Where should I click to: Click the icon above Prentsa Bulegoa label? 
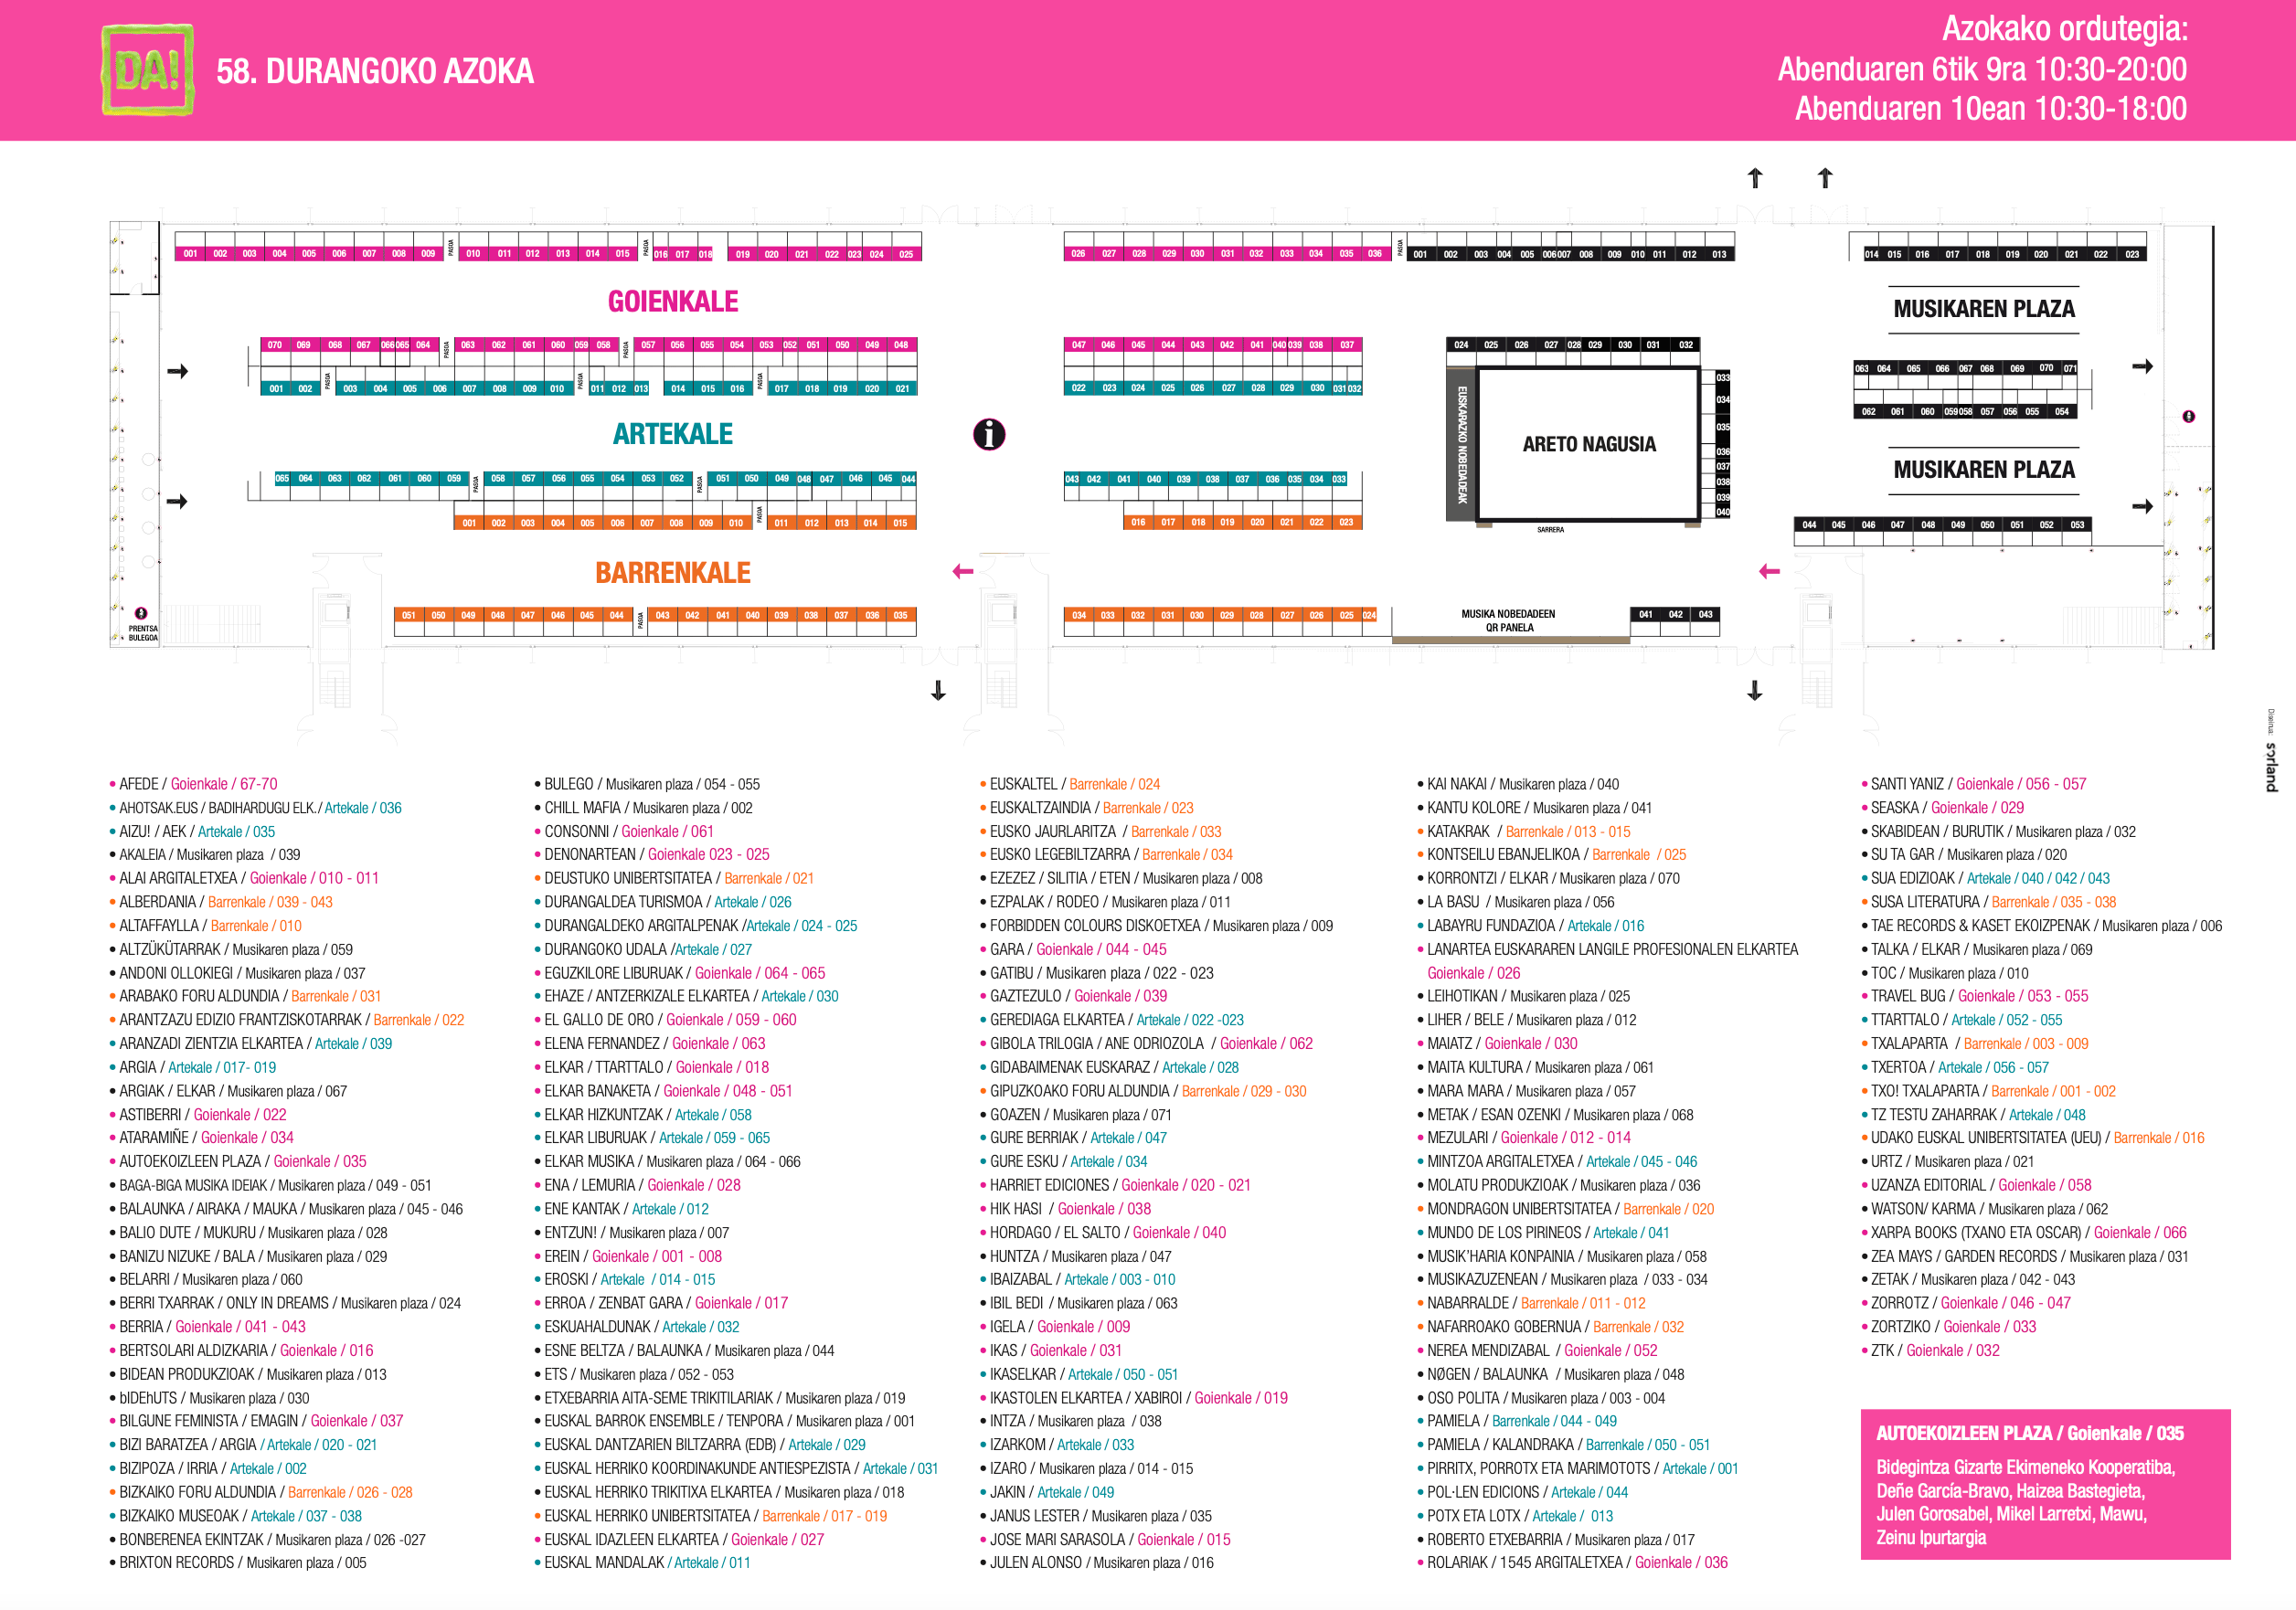[x=141, y=613]
